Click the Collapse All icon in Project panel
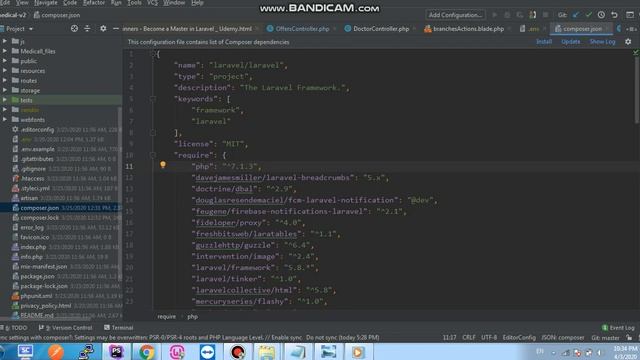640x360 pixels. [87, 29]
